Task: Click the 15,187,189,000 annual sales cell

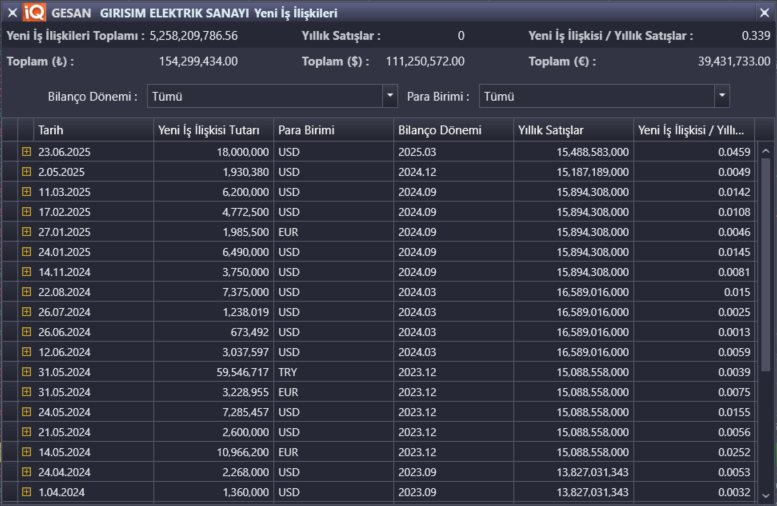Action: click(x=573, y=172)
